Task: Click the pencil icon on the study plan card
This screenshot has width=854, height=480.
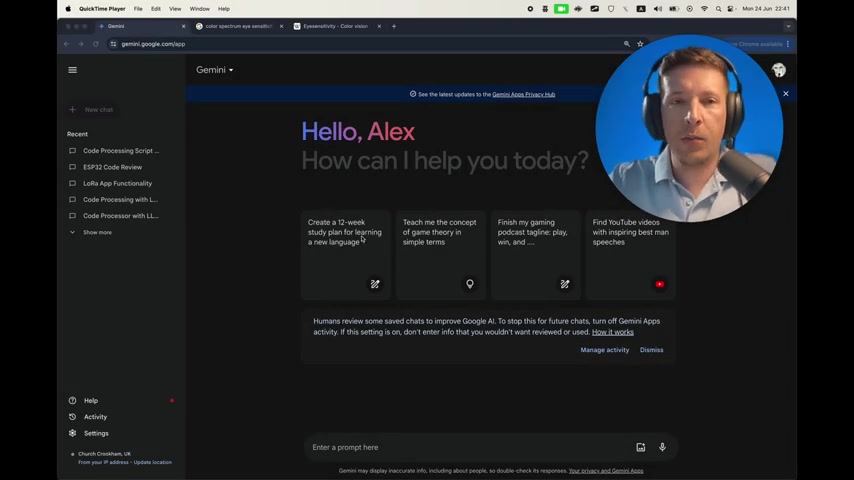Action: [x=375, y=284]
